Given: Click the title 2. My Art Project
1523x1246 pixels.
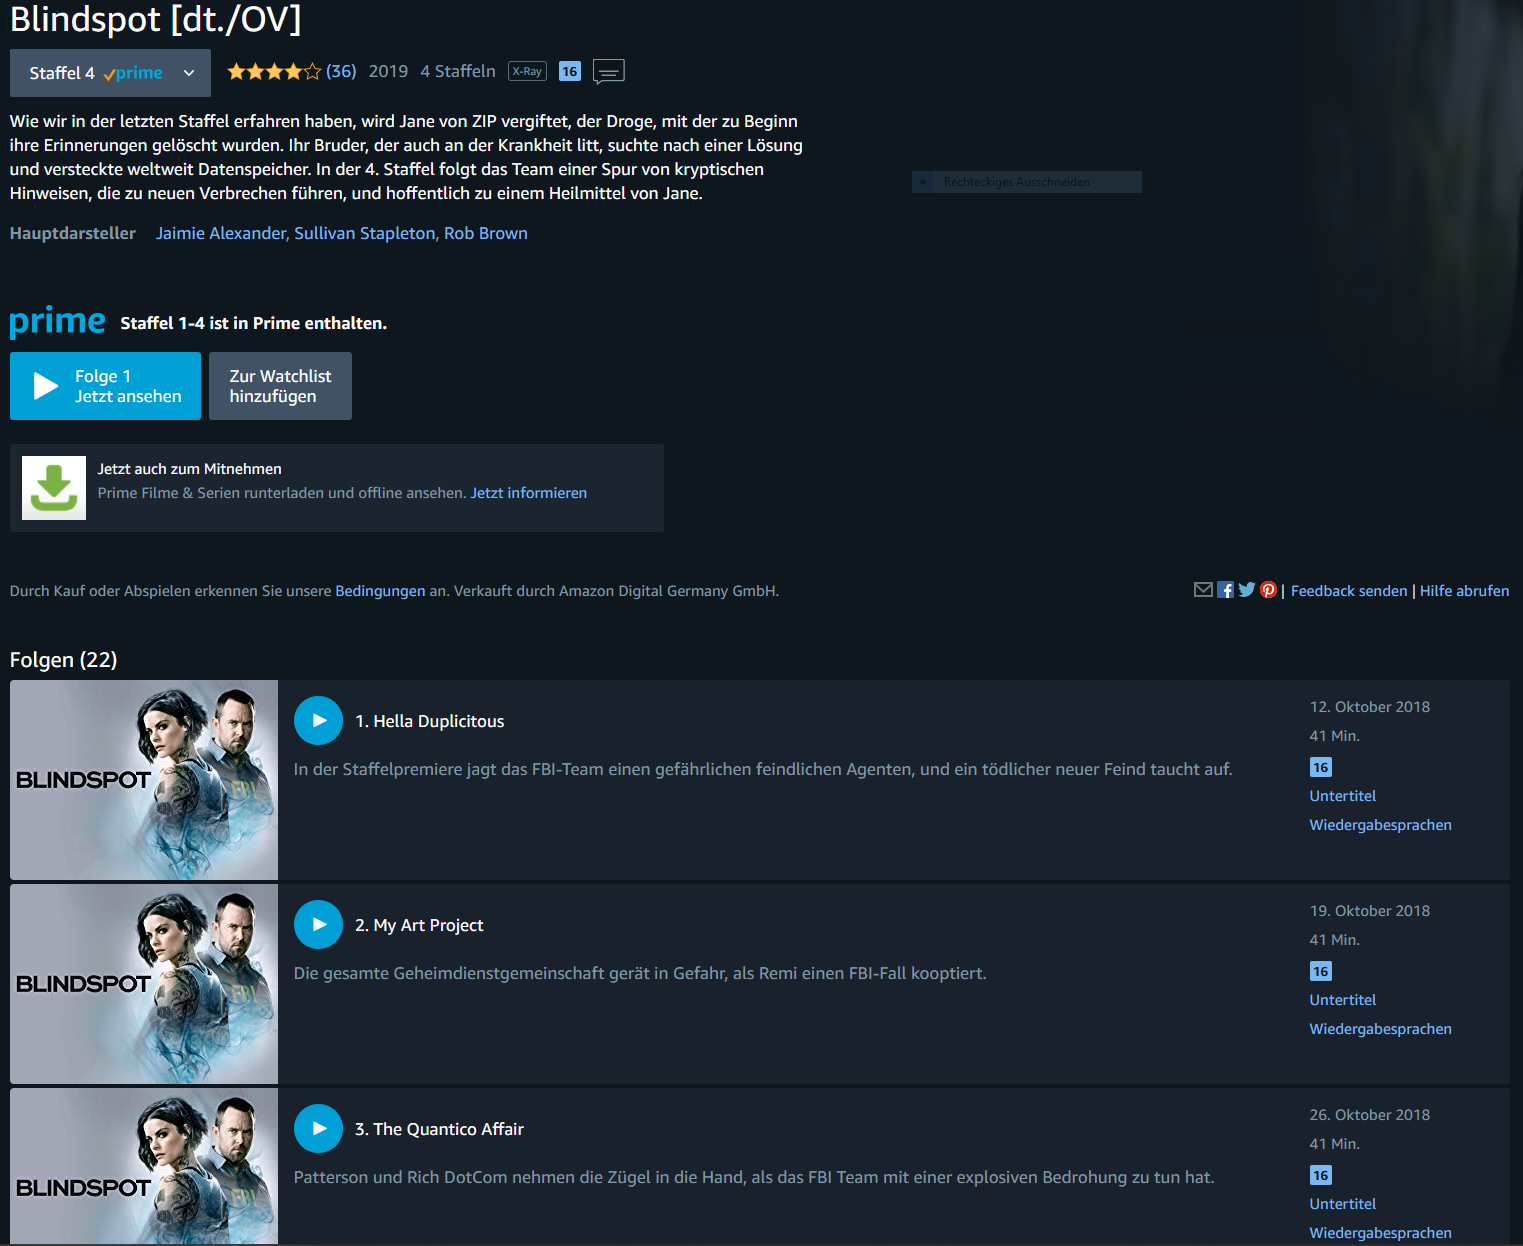Looking at the screenshot, I should [x=419, y=925].
